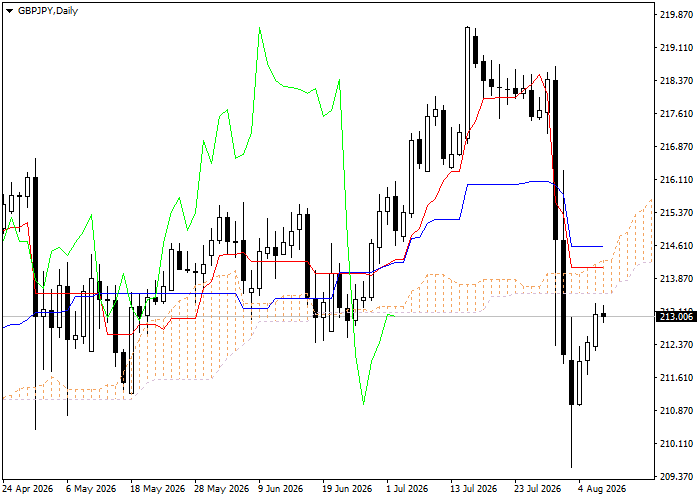Click the 28 May 2026 date label
The image size is (700, 500).
(221, 489)
